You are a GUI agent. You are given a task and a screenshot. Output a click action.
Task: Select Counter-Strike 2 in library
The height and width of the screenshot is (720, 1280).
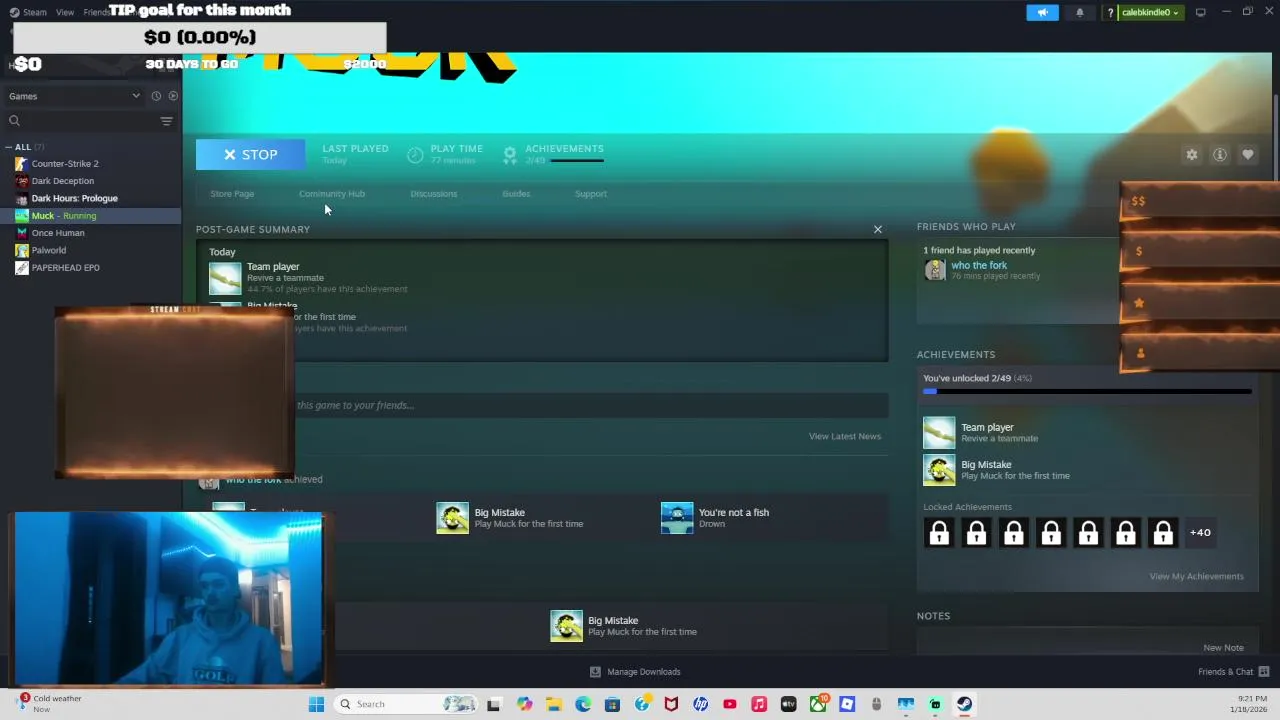[x=64, y=164]
